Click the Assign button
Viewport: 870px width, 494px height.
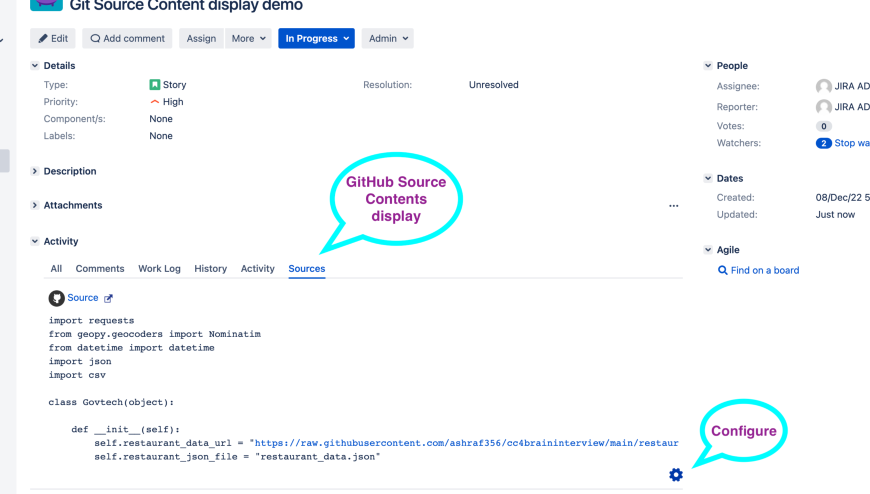point(201,38)
